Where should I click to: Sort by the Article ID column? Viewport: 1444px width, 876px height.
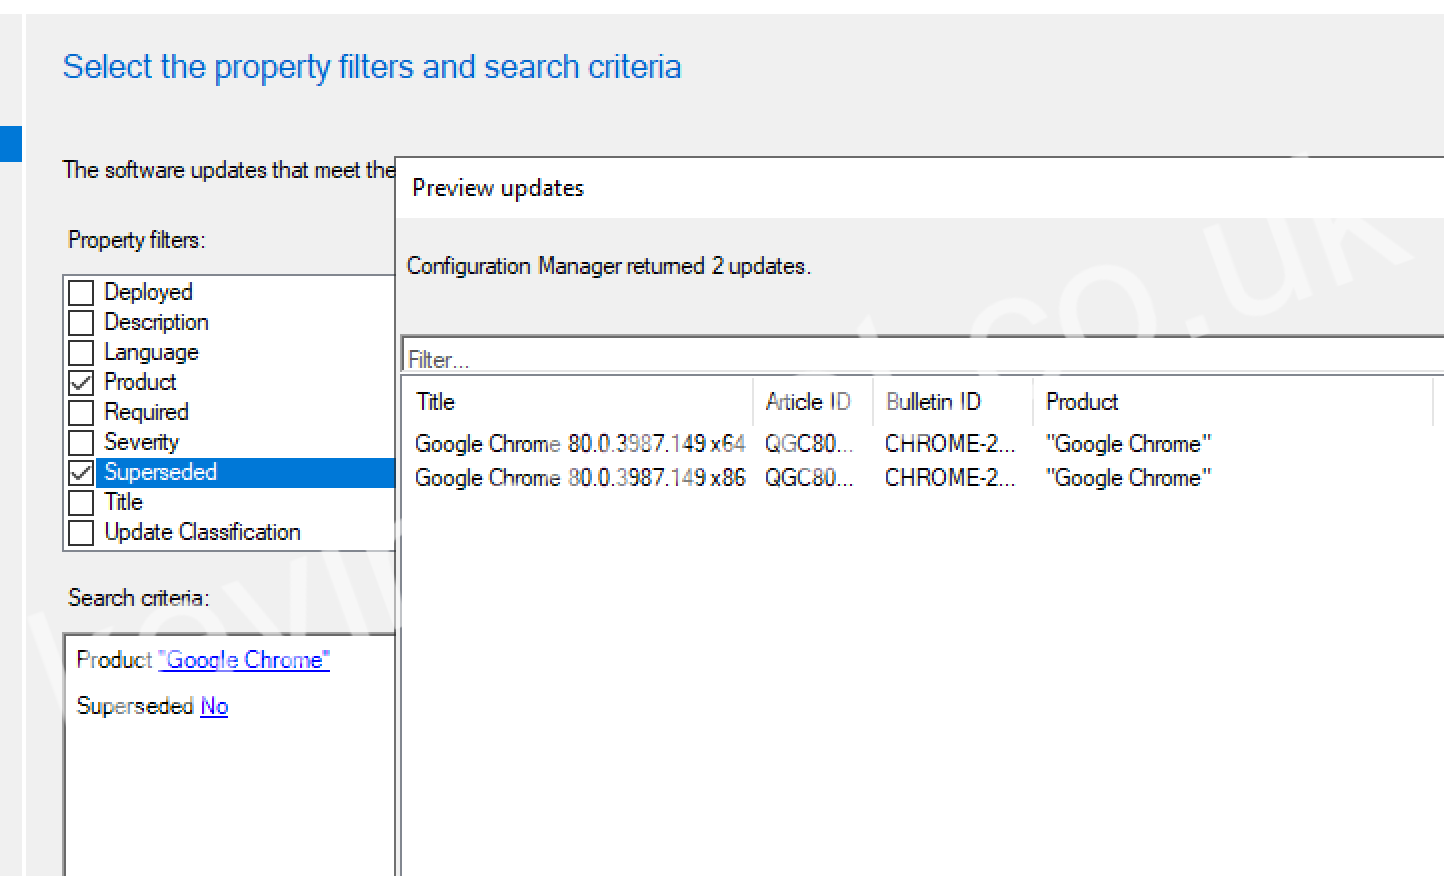[809, 402]
